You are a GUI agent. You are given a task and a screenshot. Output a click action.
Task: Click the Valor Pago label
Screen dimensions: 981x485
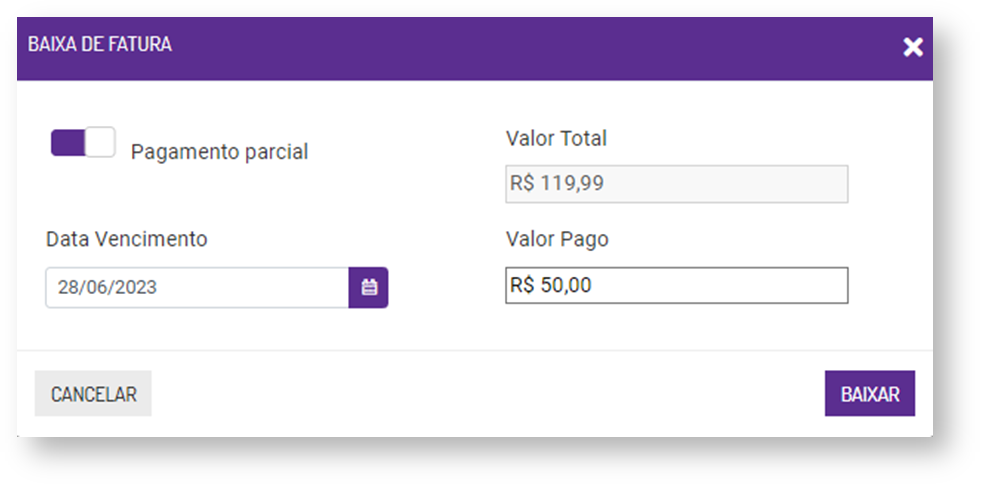tap(557, 239)
